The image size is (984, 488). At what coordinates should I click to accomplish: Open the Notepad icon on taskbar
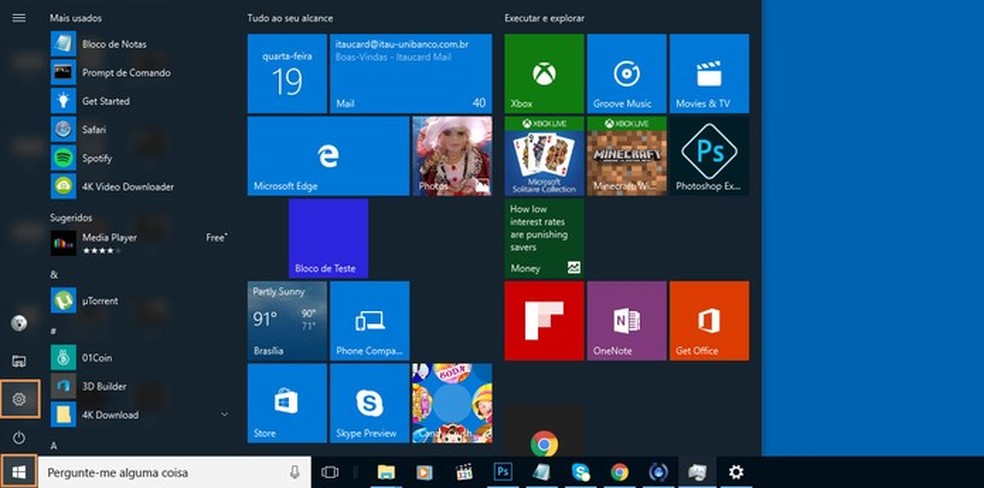click(542, 472)
